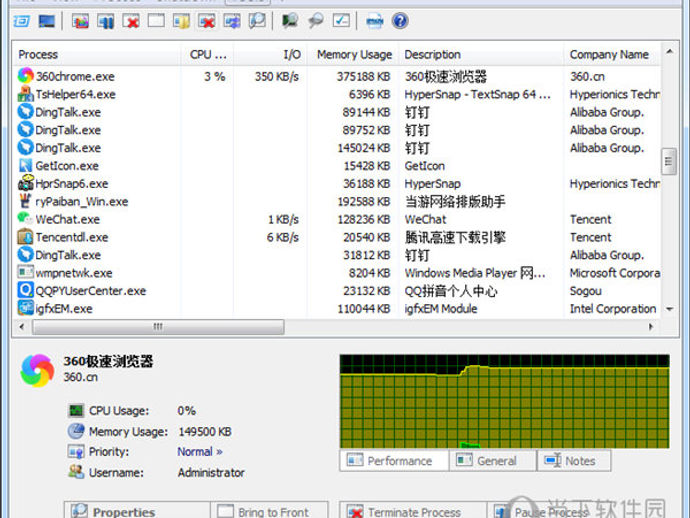Click the GetIcon.exe process icon
This screenshot has width=690, height=518.
[26, 165]
